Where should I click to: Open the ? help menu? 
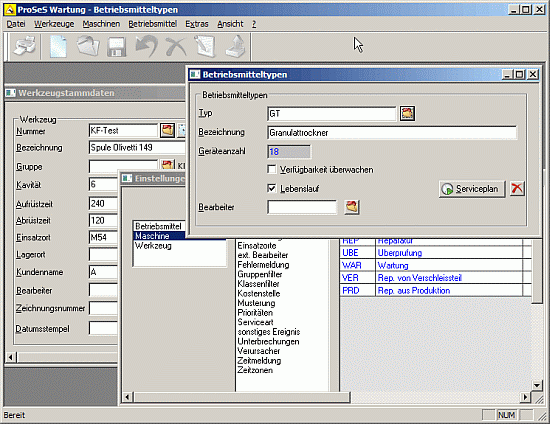pos(254,24)
